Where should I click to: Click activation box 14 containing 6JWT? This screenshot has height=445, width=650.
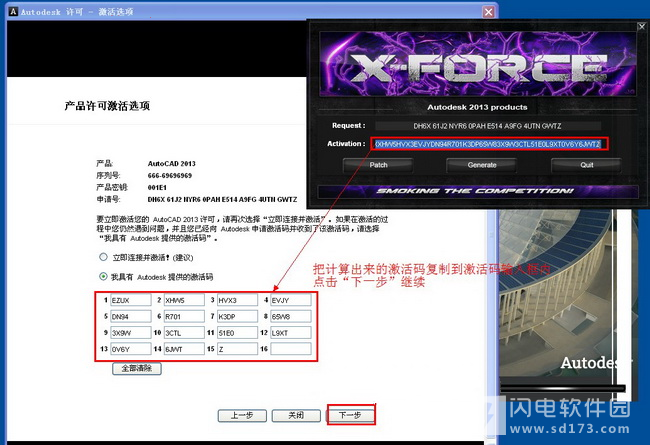coord(184,349)
